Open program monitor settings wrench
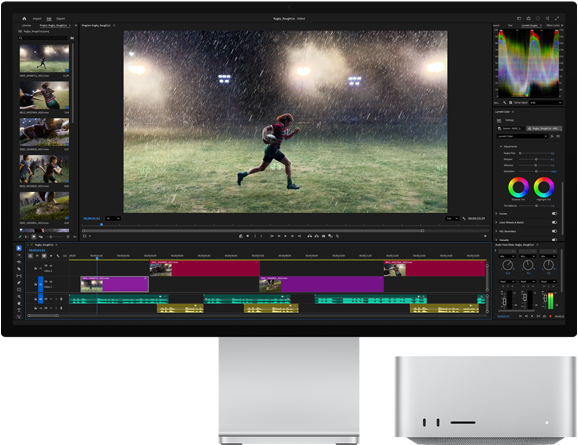 coord(464,218)
